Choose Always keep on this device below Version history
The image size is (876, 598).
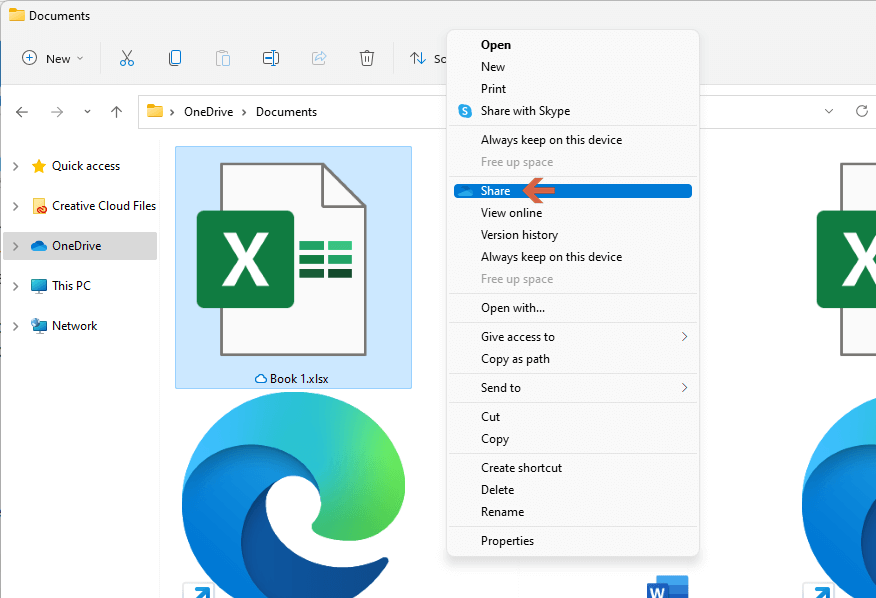click(x=573, y=257)
